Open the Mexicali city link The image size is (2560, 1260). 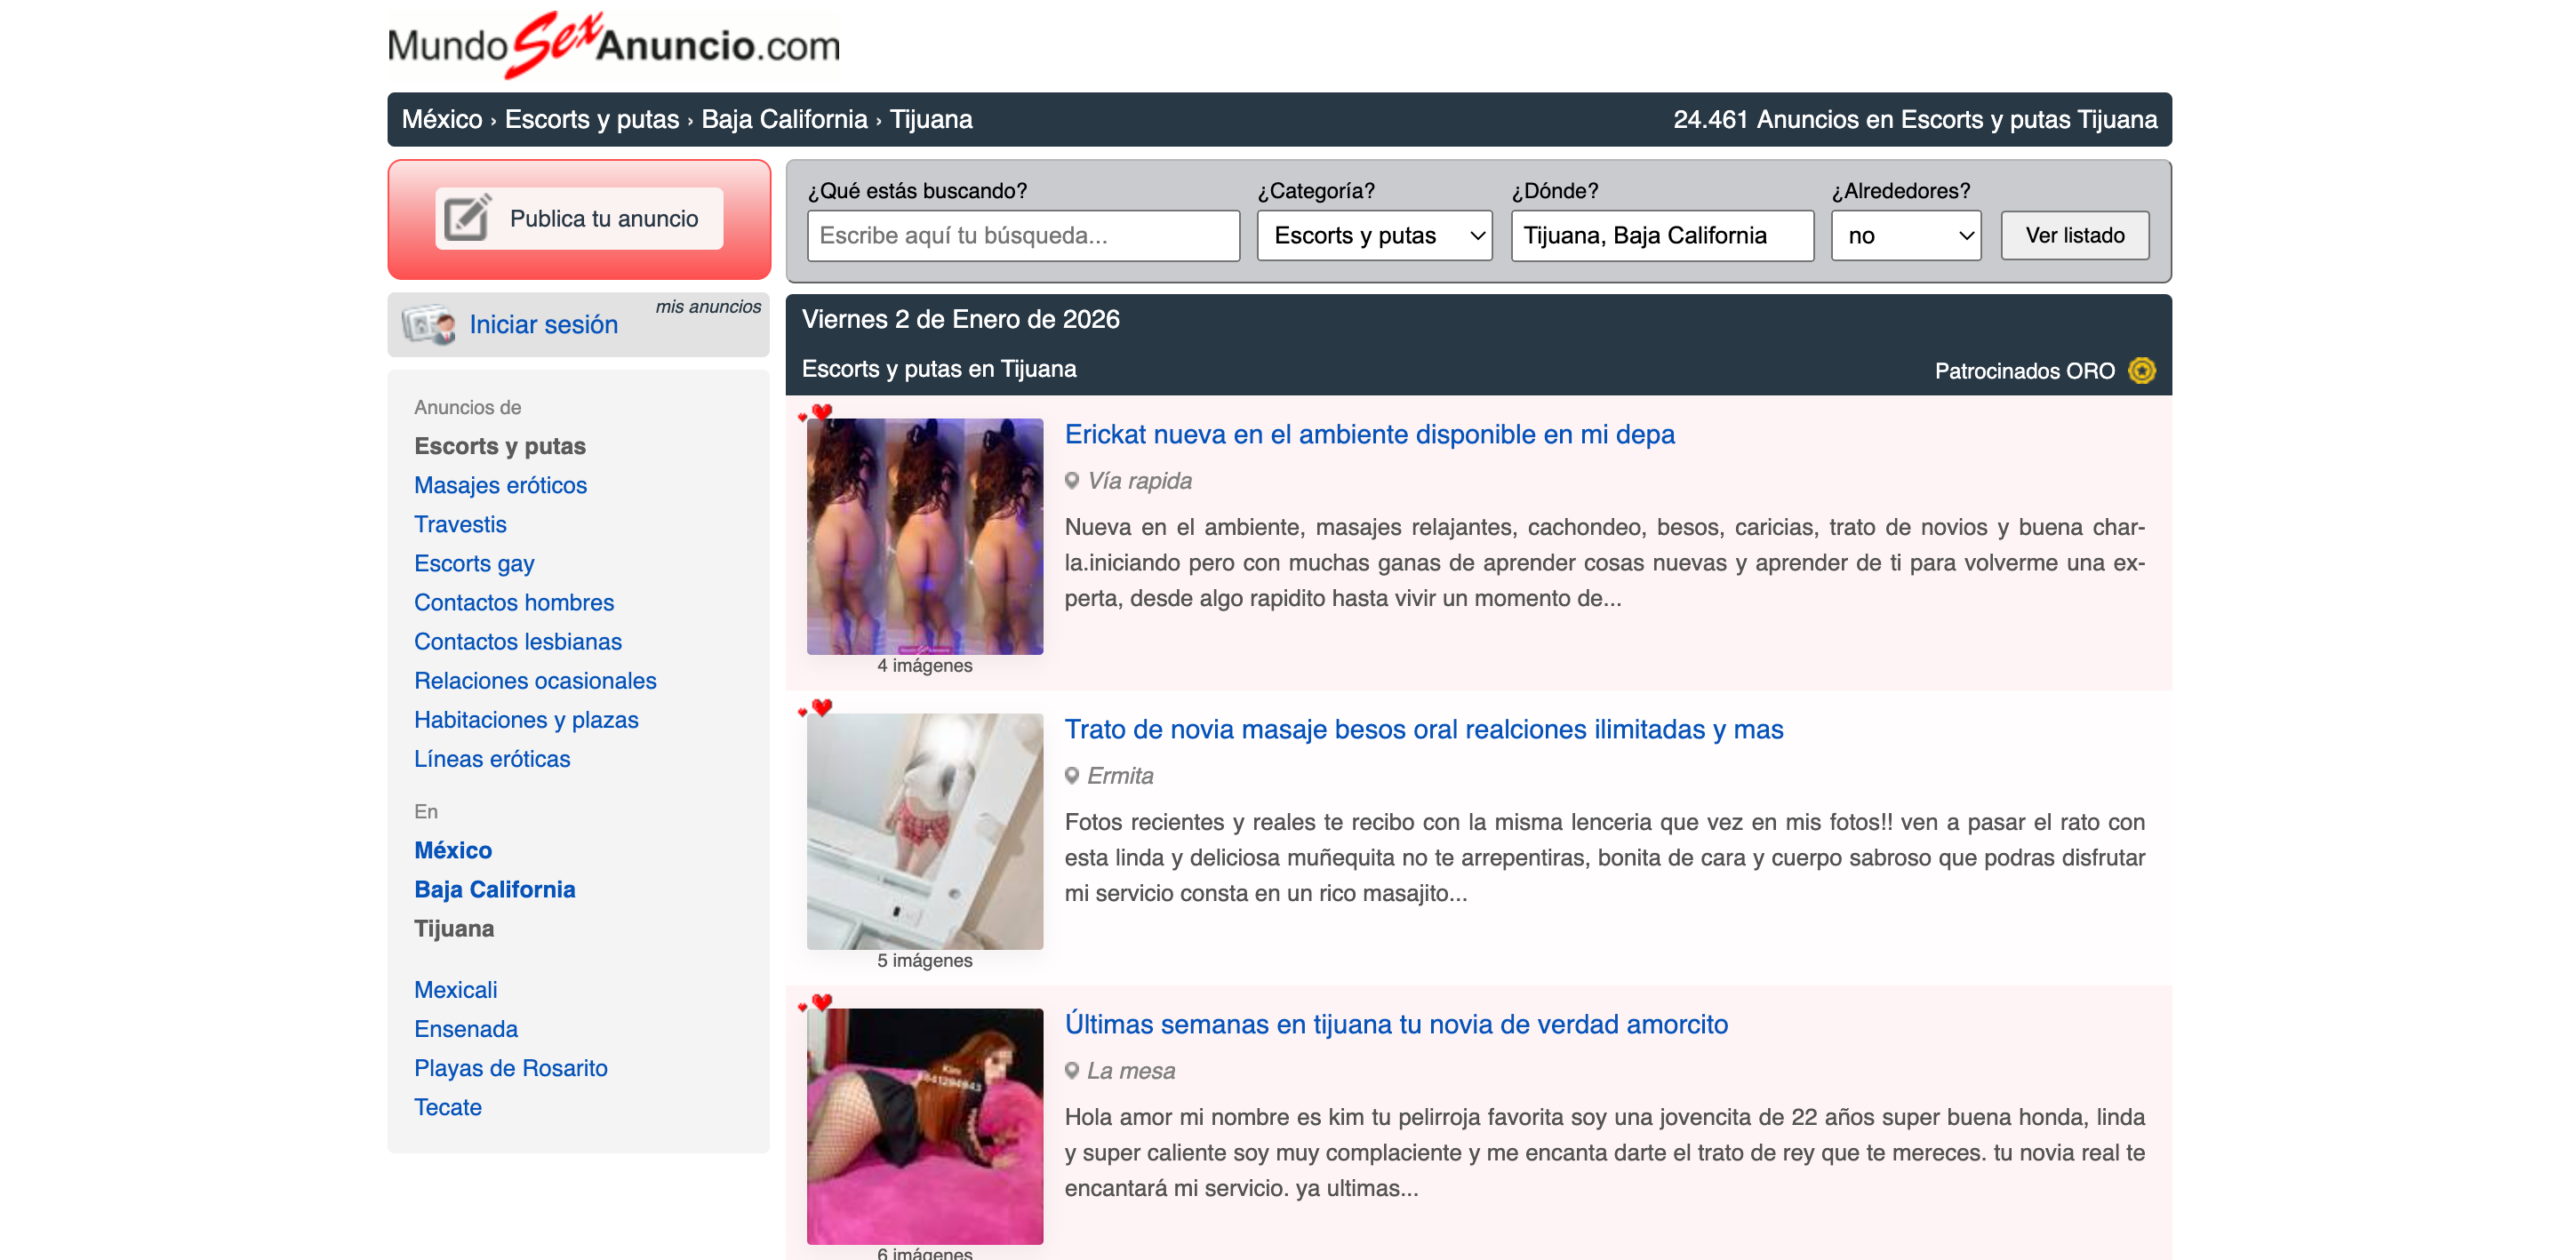(455, 989)
